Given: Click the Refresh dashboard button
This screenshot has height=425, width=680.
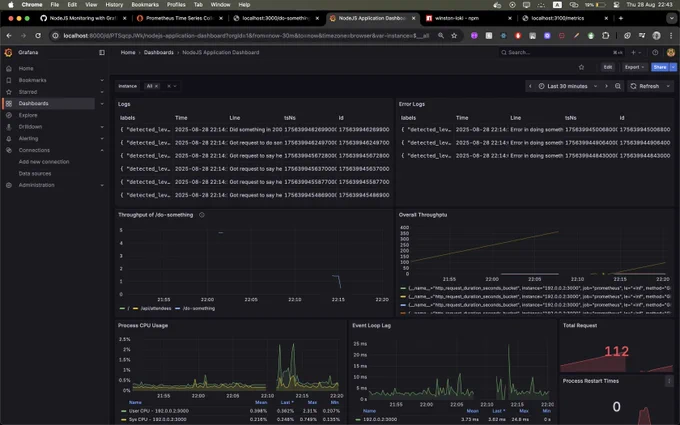Looking at the screenshot, I should (x=645, y=86).
